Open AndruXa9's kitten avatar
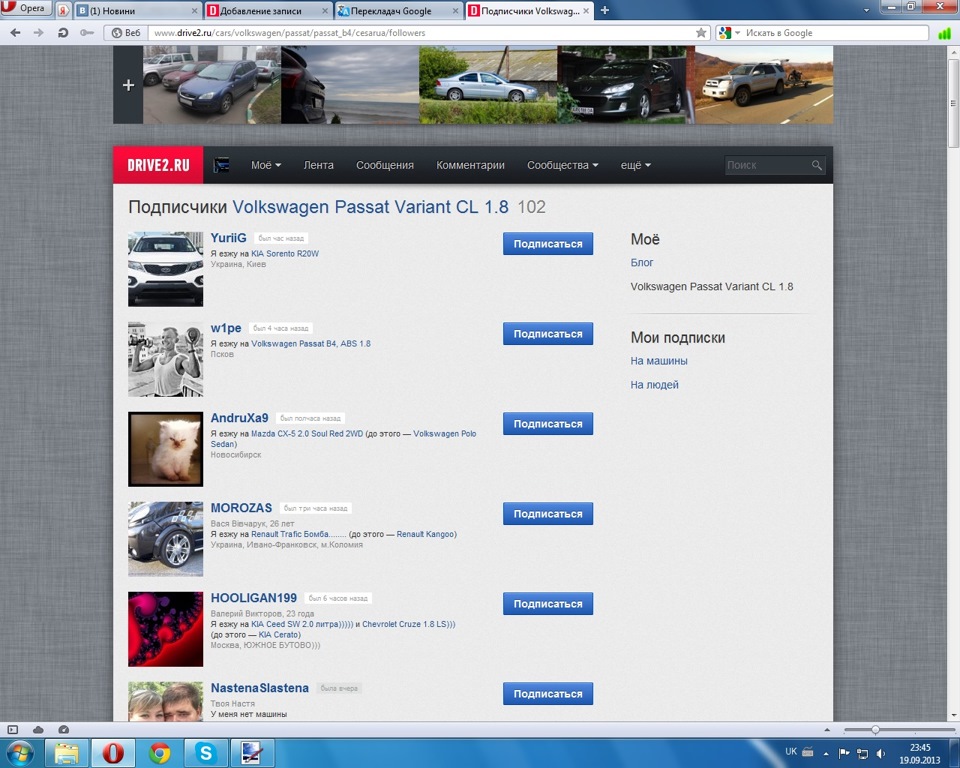This screenshot has width=960, height=768. point(165,449)
